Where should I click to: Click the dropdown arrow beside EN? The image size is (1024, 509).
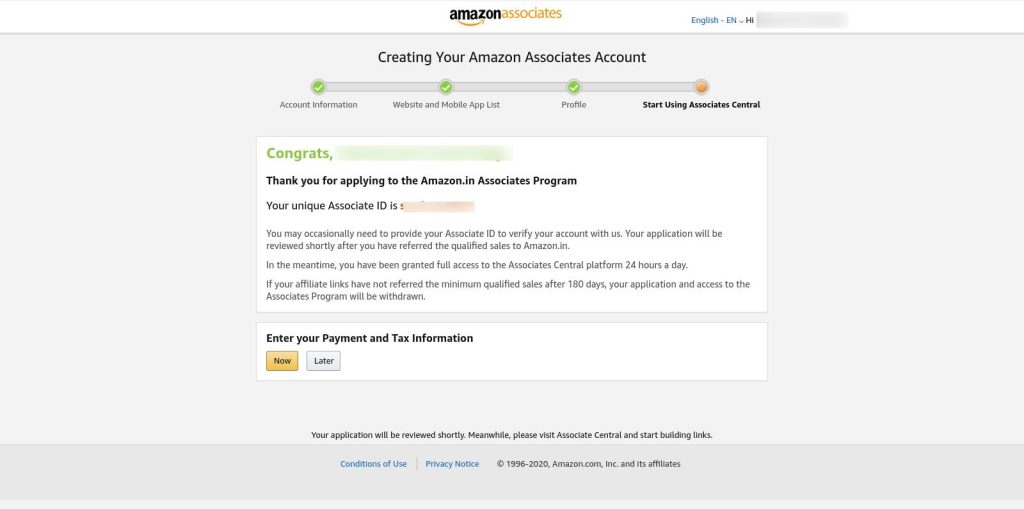(x=741, y=21)
